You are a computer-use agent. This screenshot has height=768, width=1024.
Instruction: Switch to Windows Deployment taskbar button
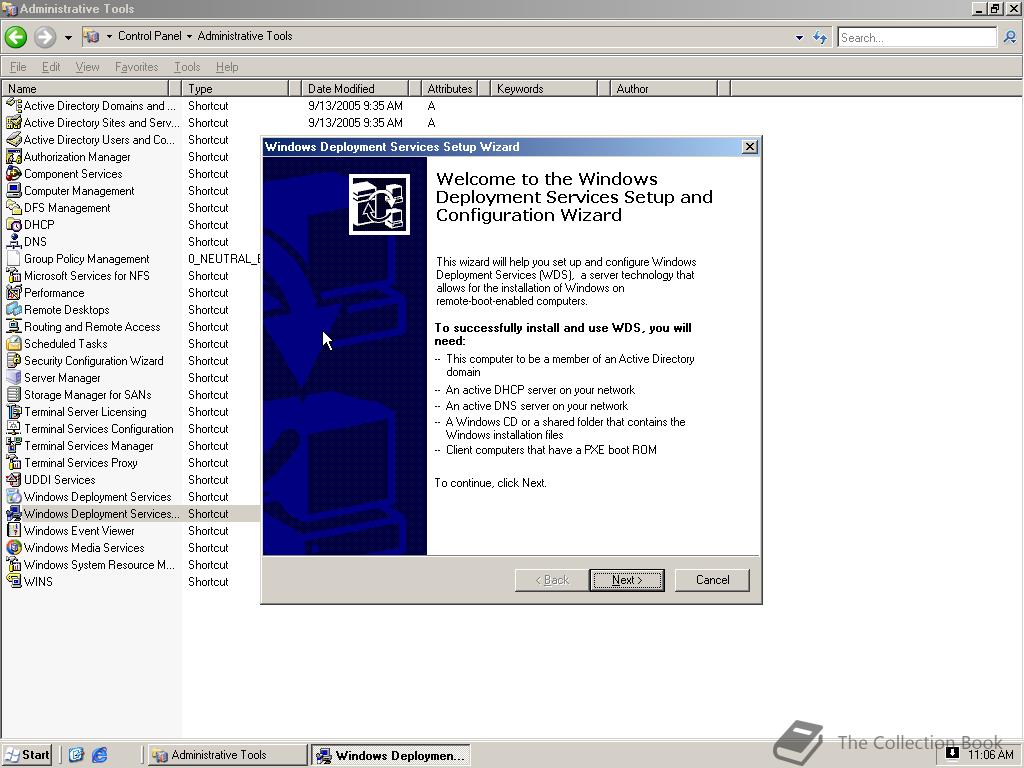point(391,756)
